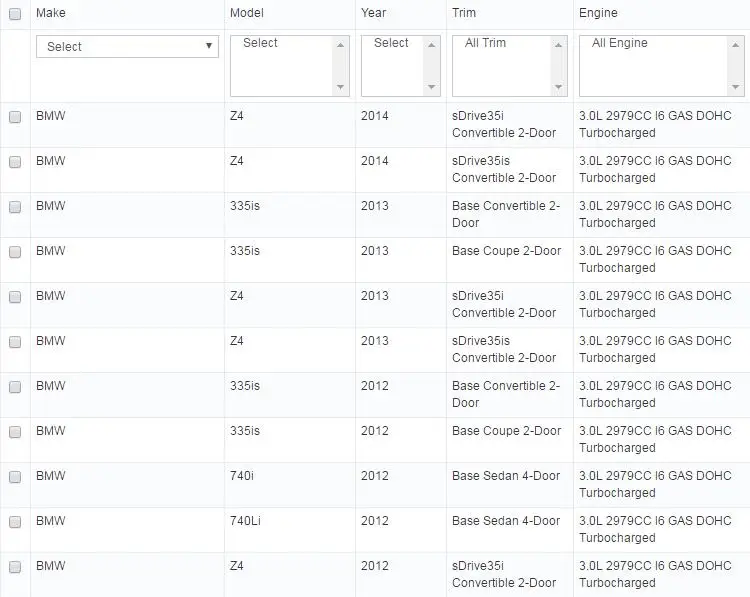Tick the checkbox for 2012 740Li row
This screenshot has width=750, height=597.
[15, 522]
